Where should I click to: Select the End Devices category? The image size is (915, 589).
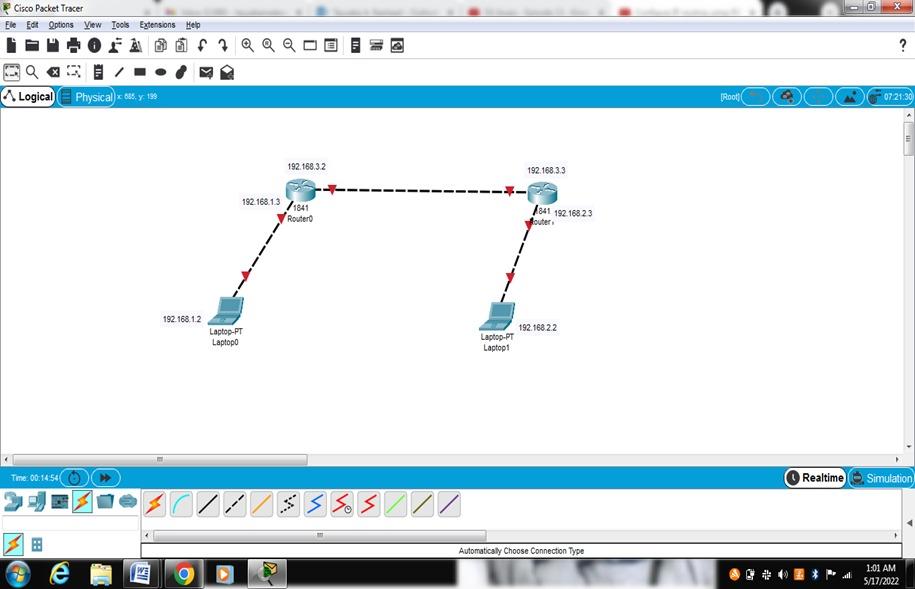[36, 501]
